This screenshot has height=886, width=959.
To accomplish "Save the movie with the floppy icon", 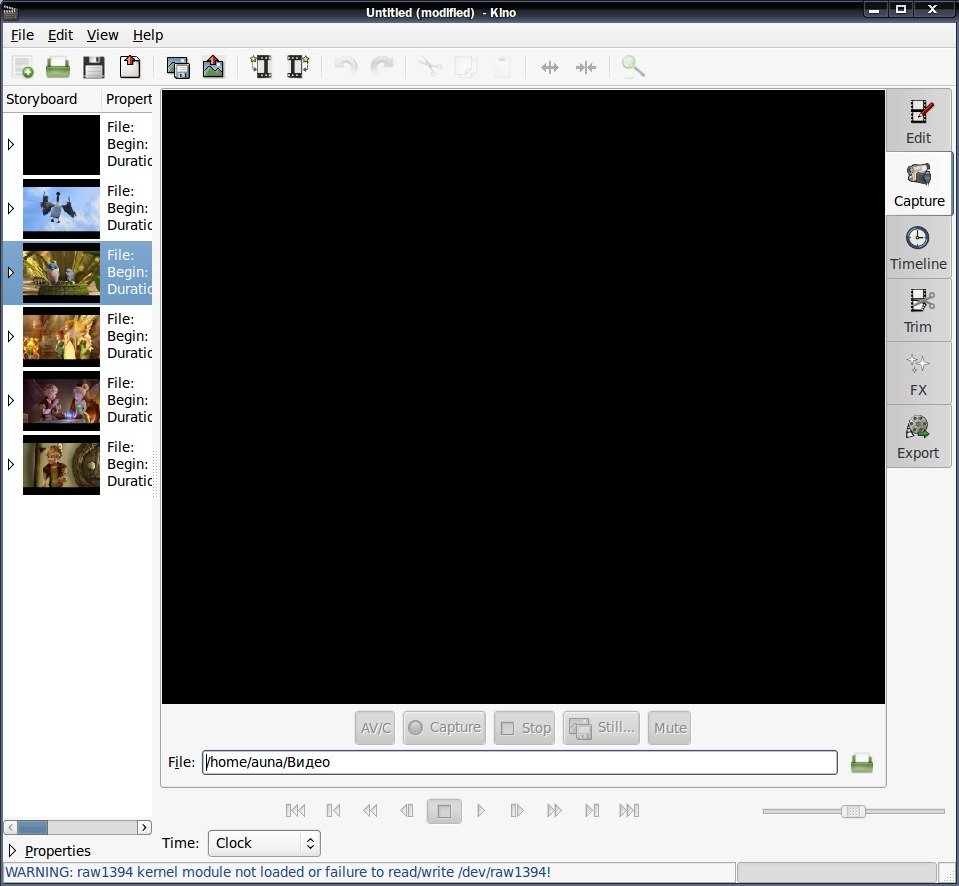I will (x=94, y=67).
